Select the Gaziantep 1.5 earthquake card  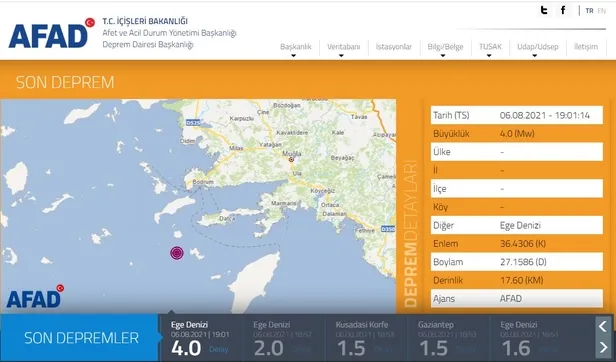[x=449, y=338]
